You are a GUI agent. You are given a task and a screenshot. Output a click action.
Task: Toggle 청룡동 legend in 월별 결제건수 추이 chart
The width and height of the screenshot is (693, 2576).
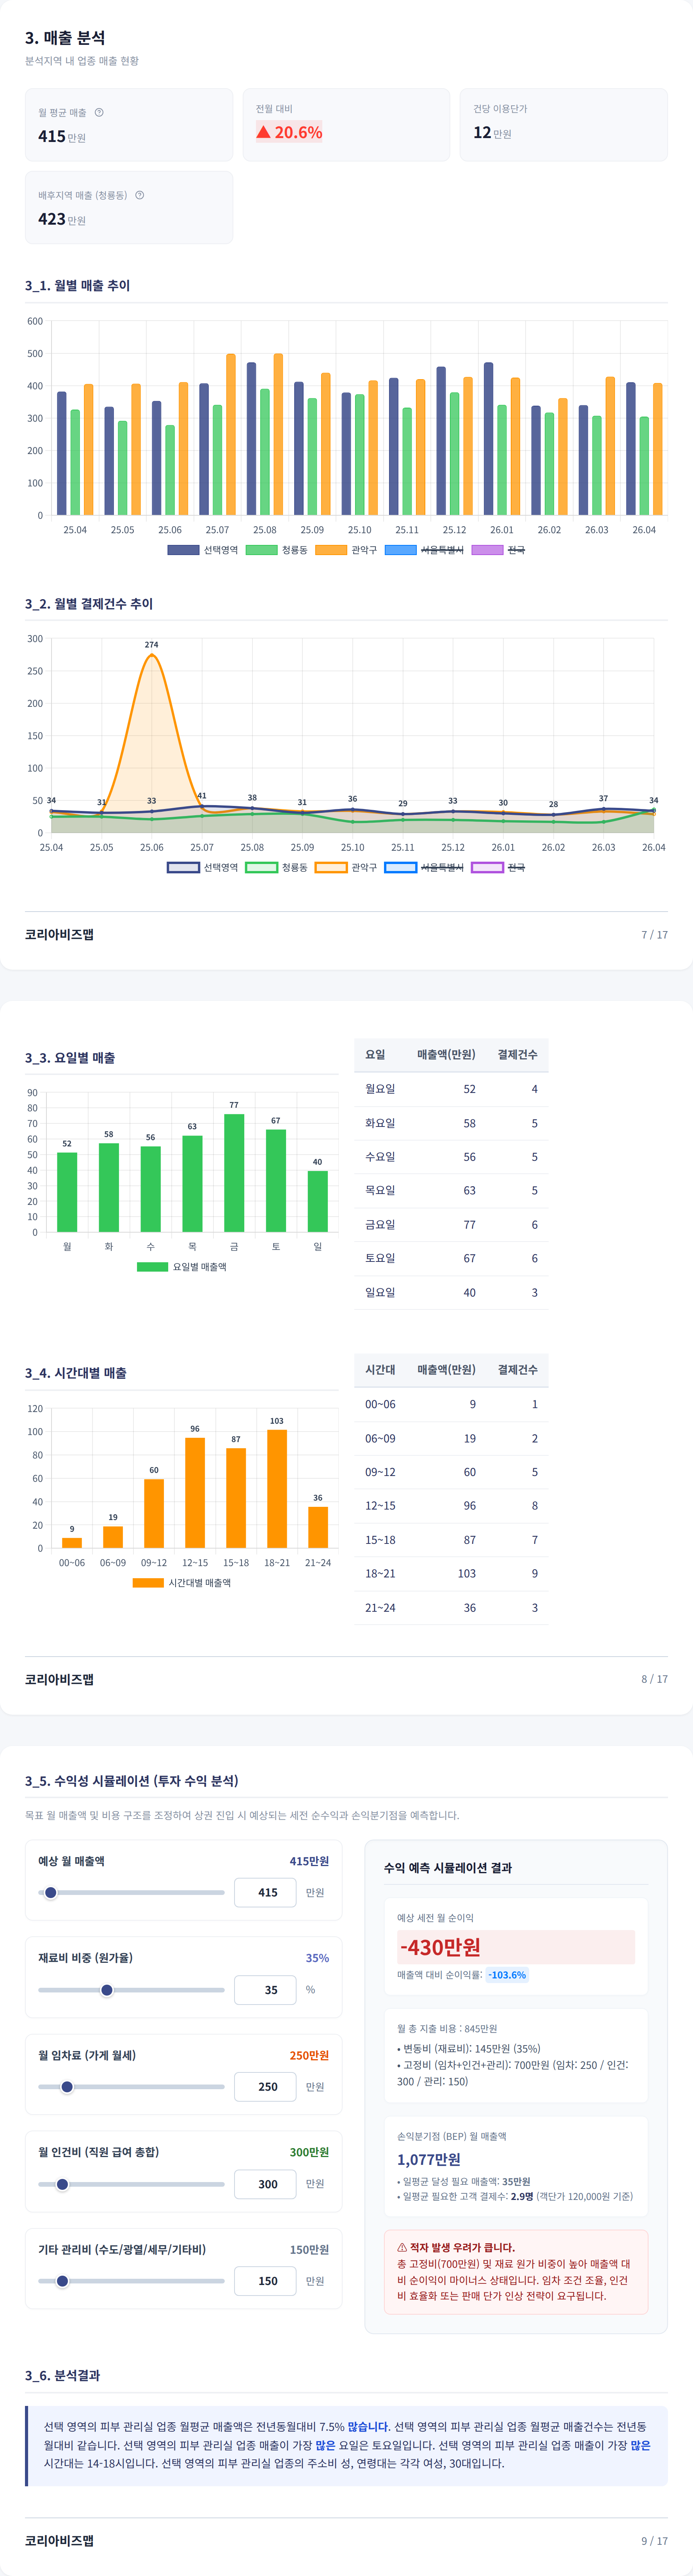click(x=277, y=867)
